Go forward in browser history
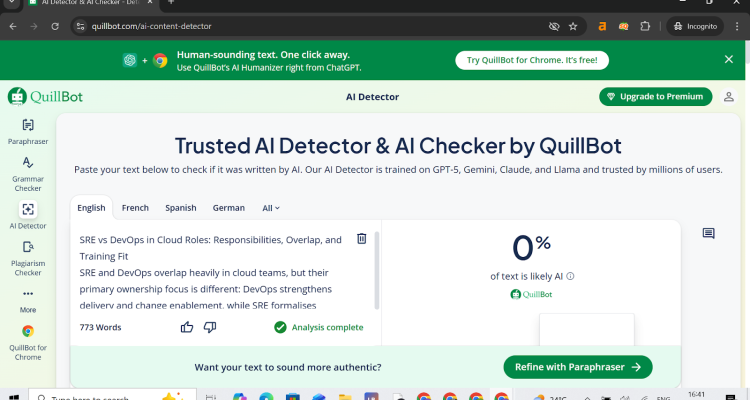The height and width of the screenshot is (400, 750). pos(34,26)
